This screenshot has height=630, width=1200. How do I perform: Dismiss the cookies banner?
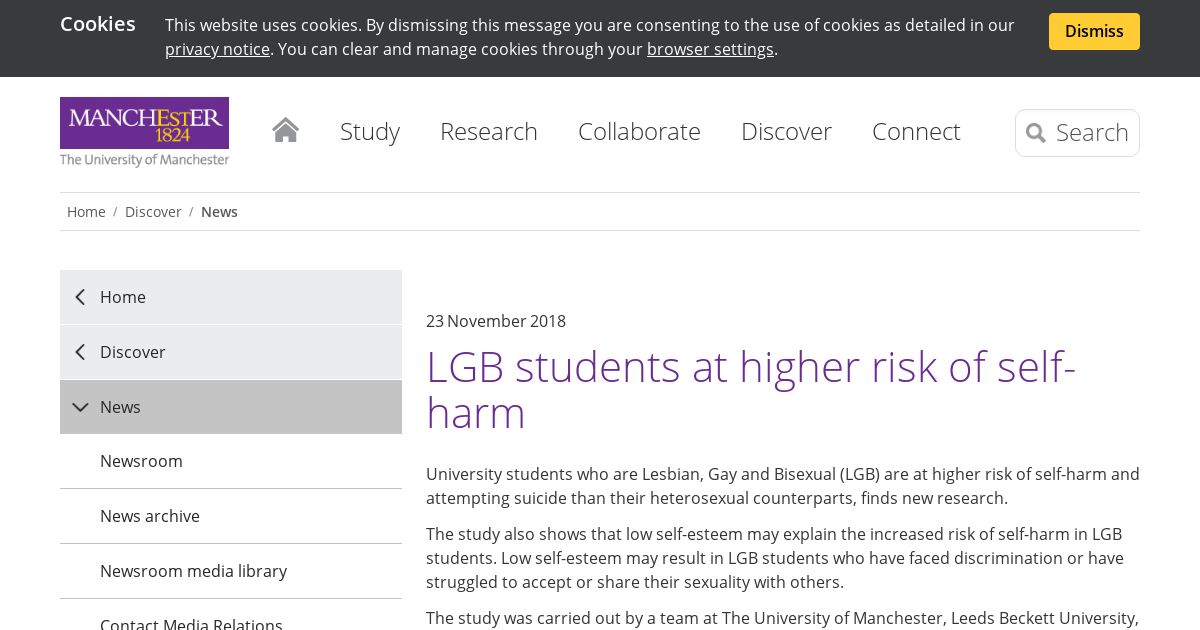pyautogui.click(x=1093, y=31)
